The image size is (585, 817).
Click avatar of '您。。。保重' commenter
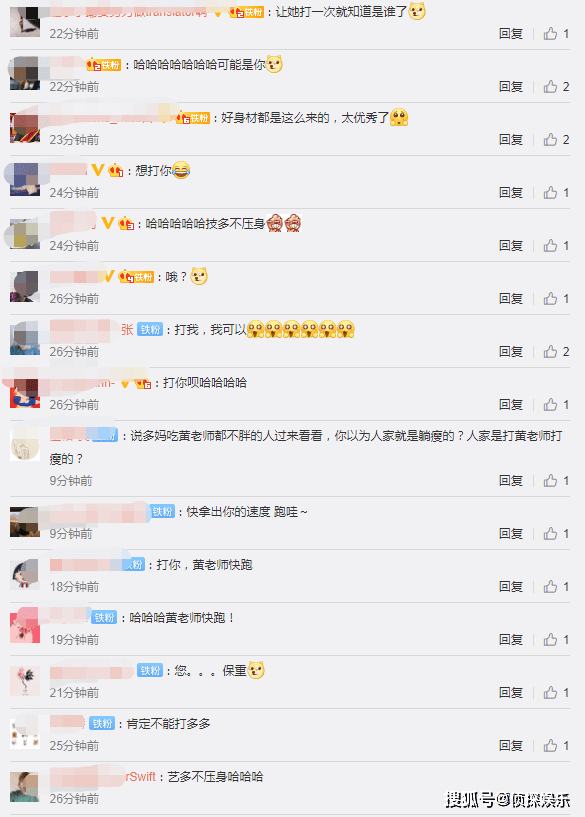click(24, 680)
